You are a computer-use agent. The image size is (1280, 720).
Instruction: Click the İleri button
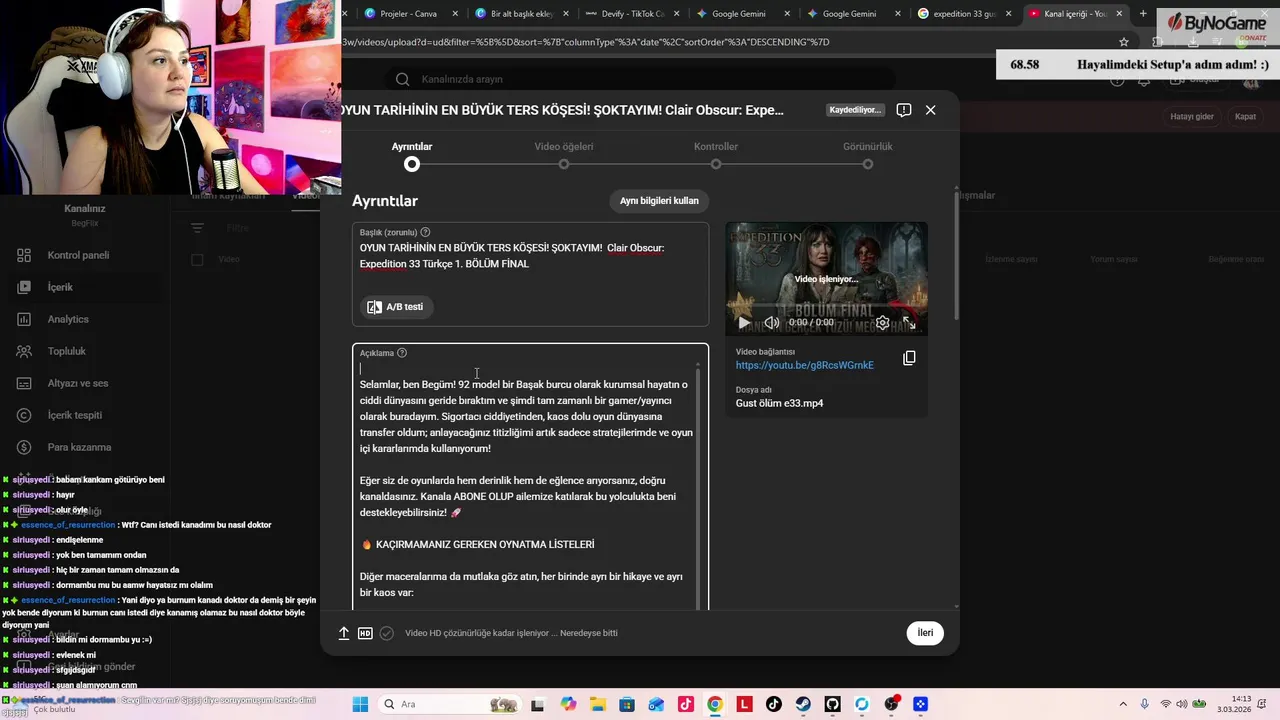click(x=925, y=633)
